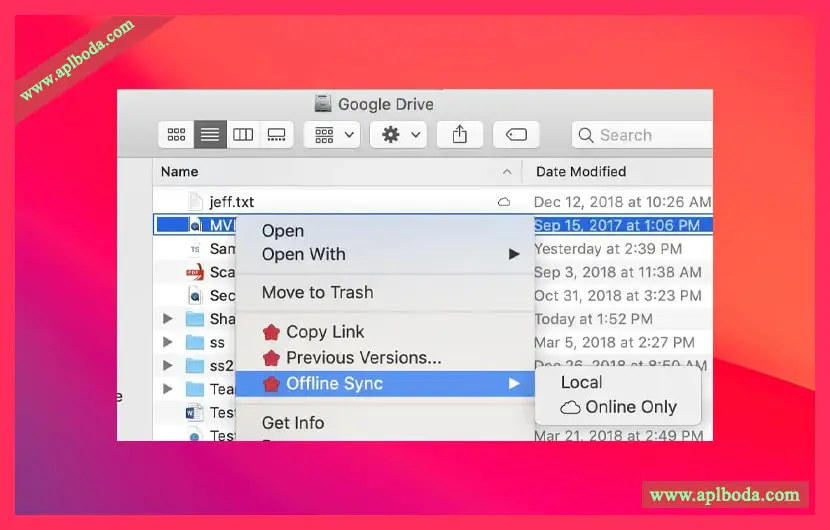Click the Google Drive window title
Screen dimensions: 830x530
tap(386, 104)
